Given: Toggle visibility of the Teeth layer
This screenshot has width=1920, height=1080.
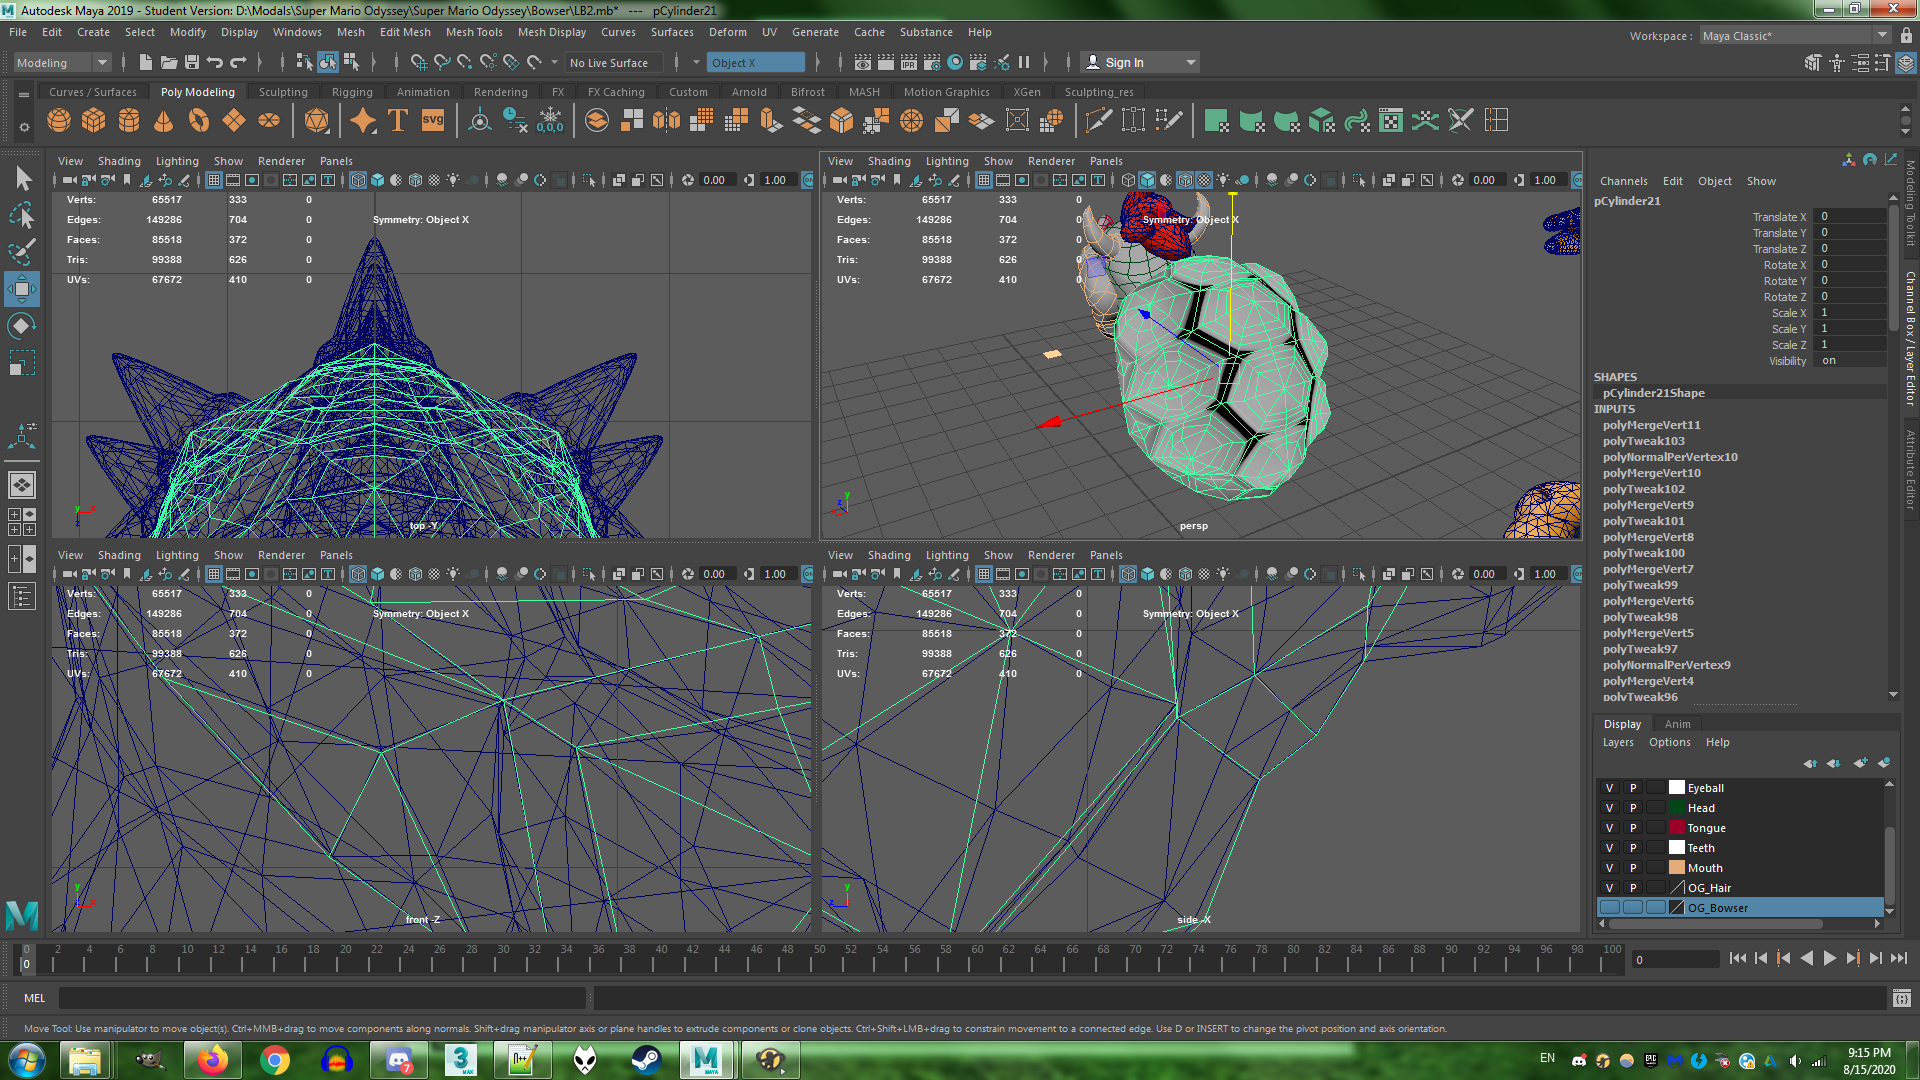Looking at the screenshot, I should coord(1609,848).
